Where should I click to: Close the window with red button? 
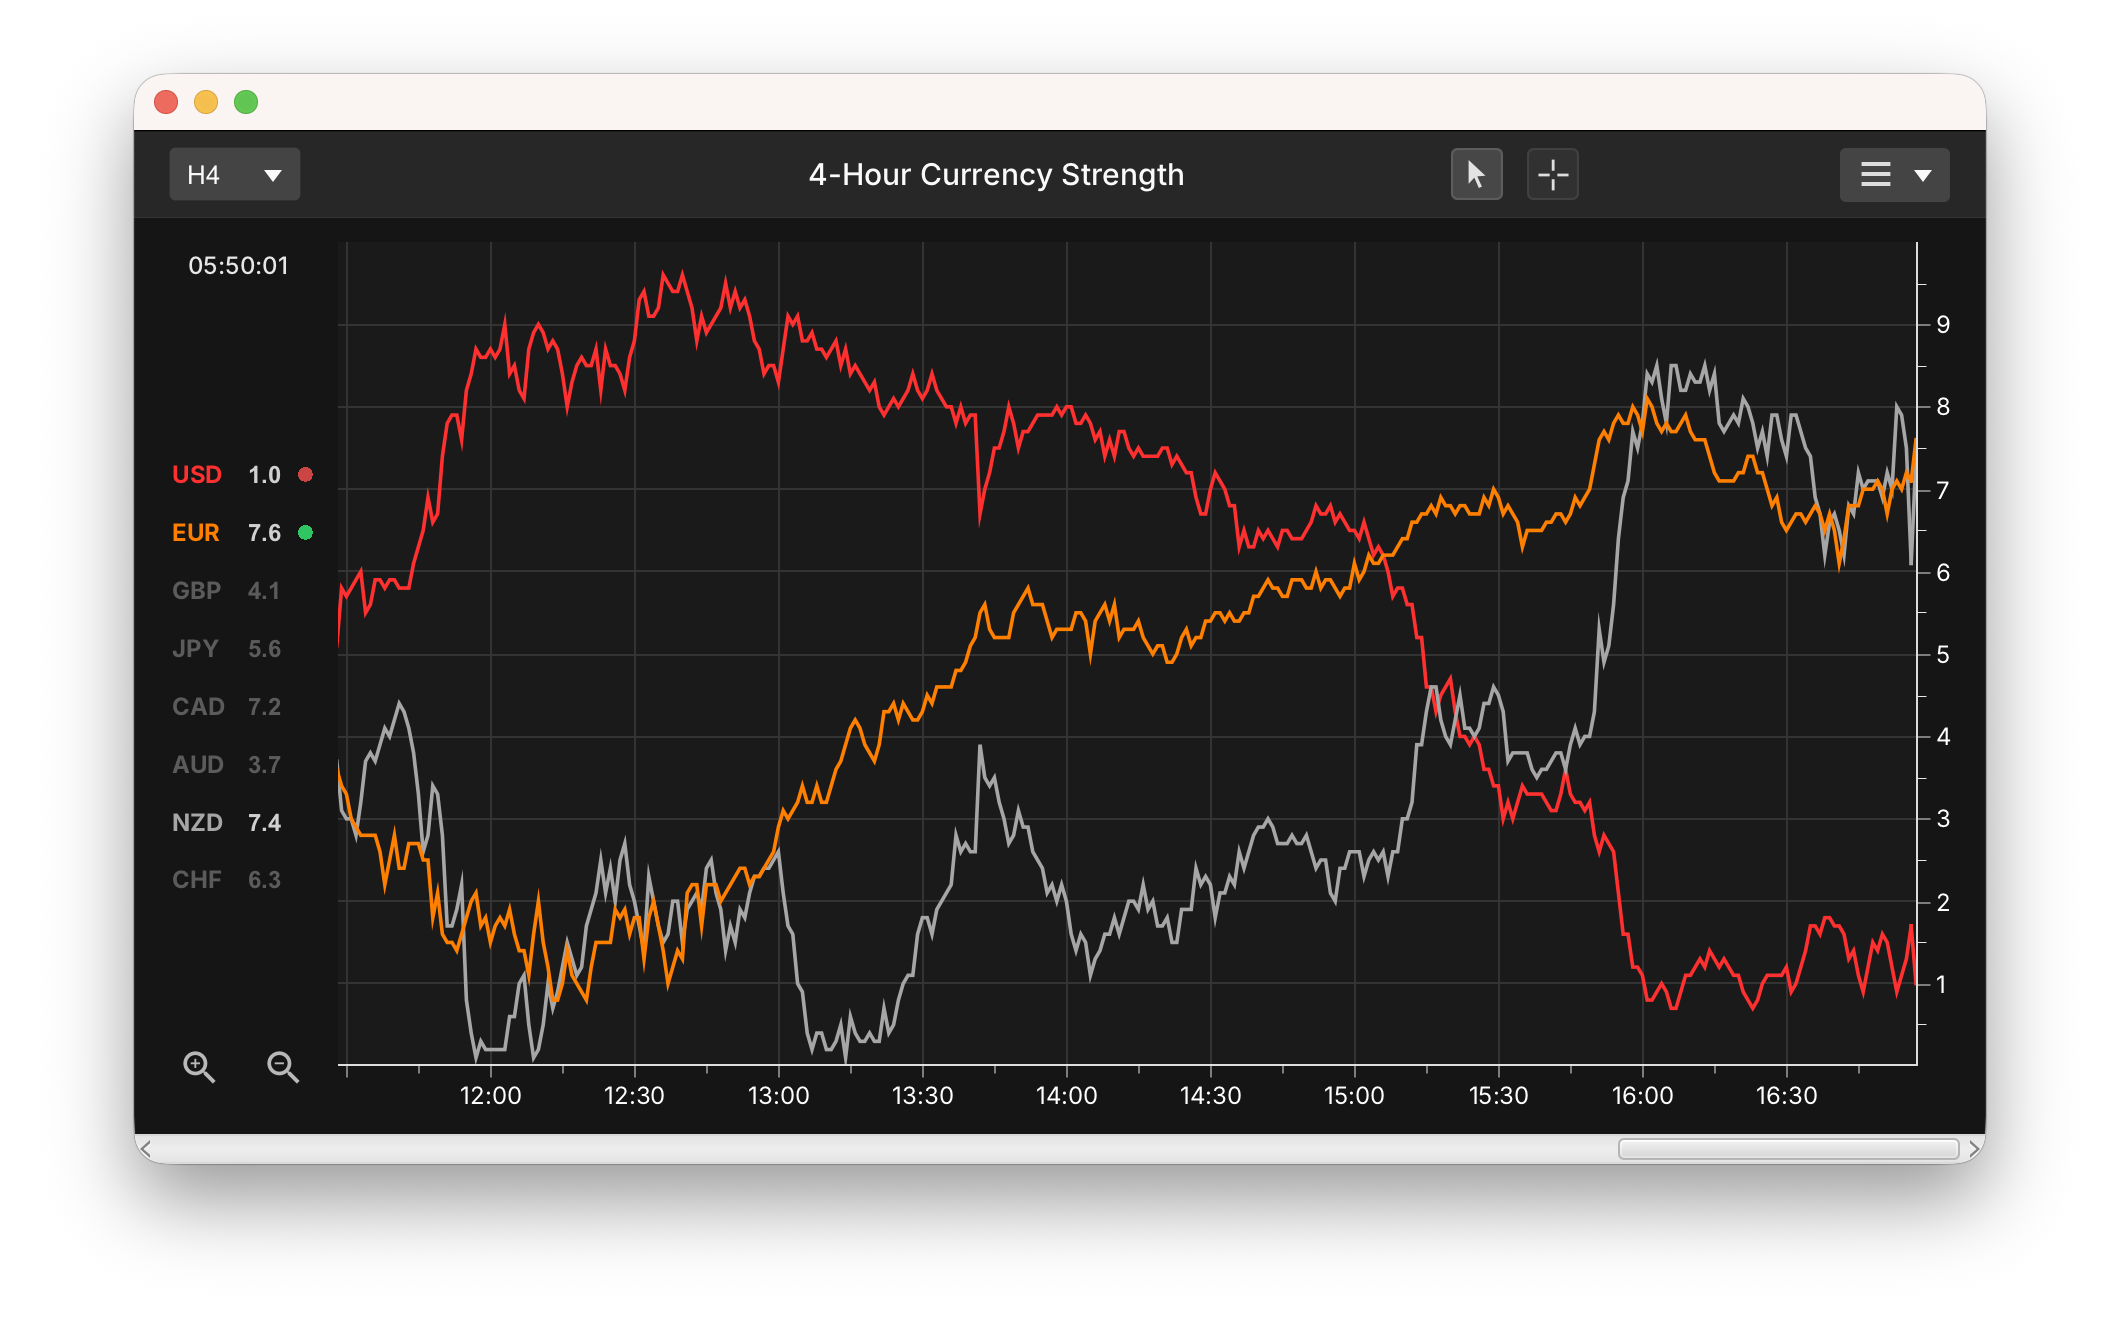pos(166,102)
